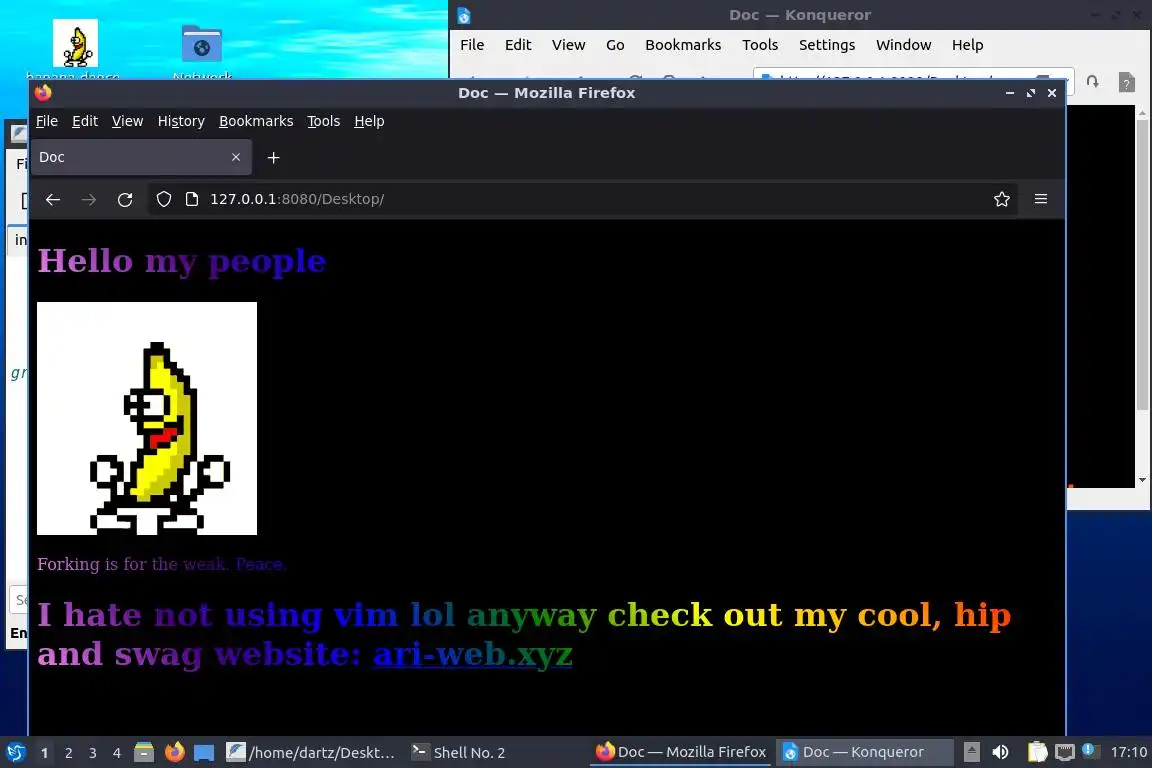
Task: Bookmark this page with the star icon
Action: pos(1001,199)
